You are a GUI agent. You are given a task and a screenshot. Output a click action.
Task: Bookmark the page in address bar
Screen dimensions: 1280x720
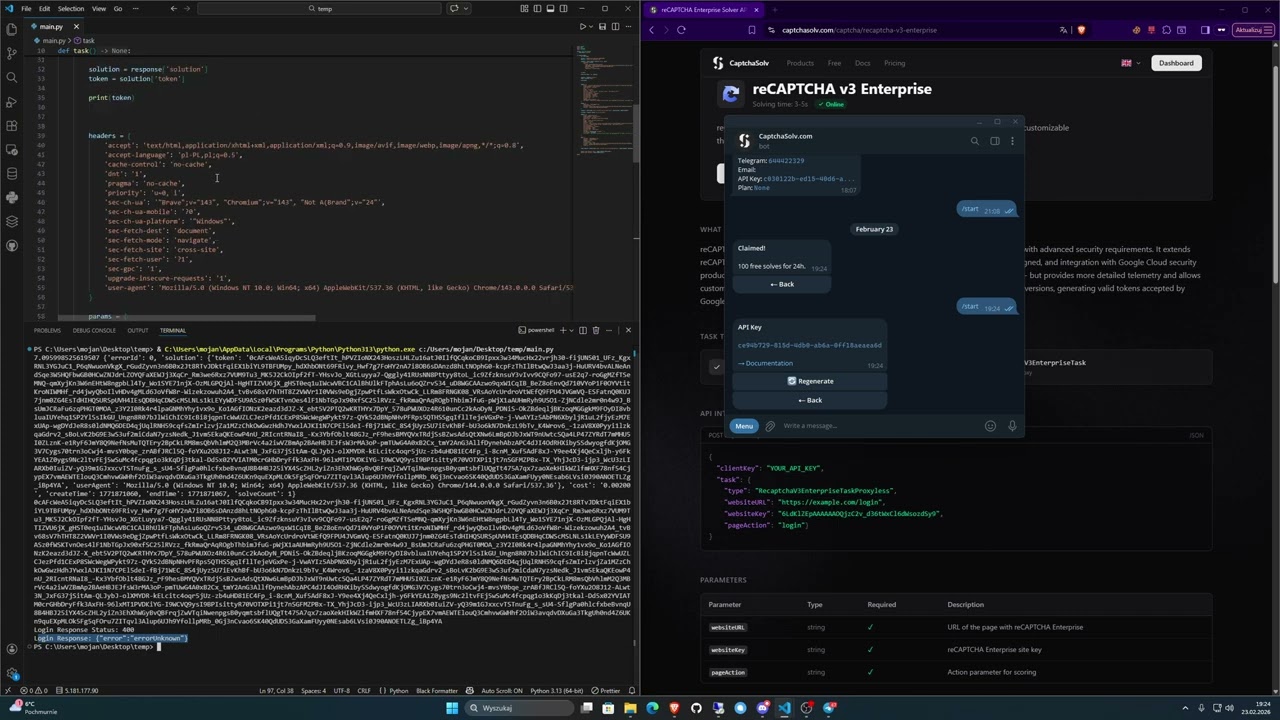pyautogui.click(x=752, y=30)
